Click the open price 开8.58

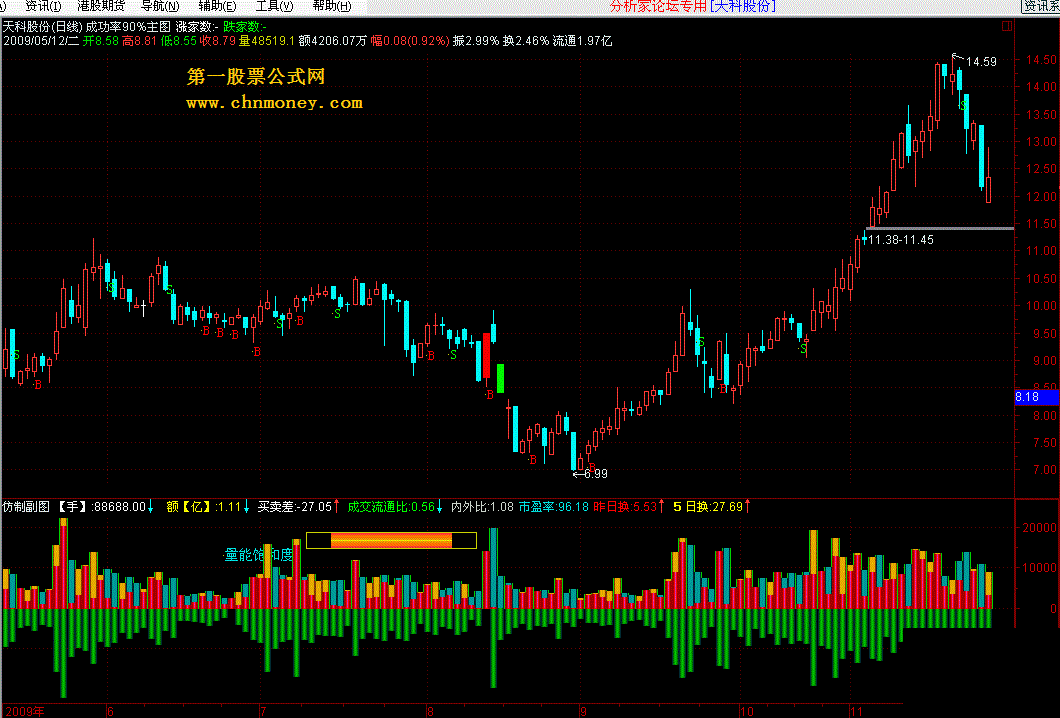(101, 41)
